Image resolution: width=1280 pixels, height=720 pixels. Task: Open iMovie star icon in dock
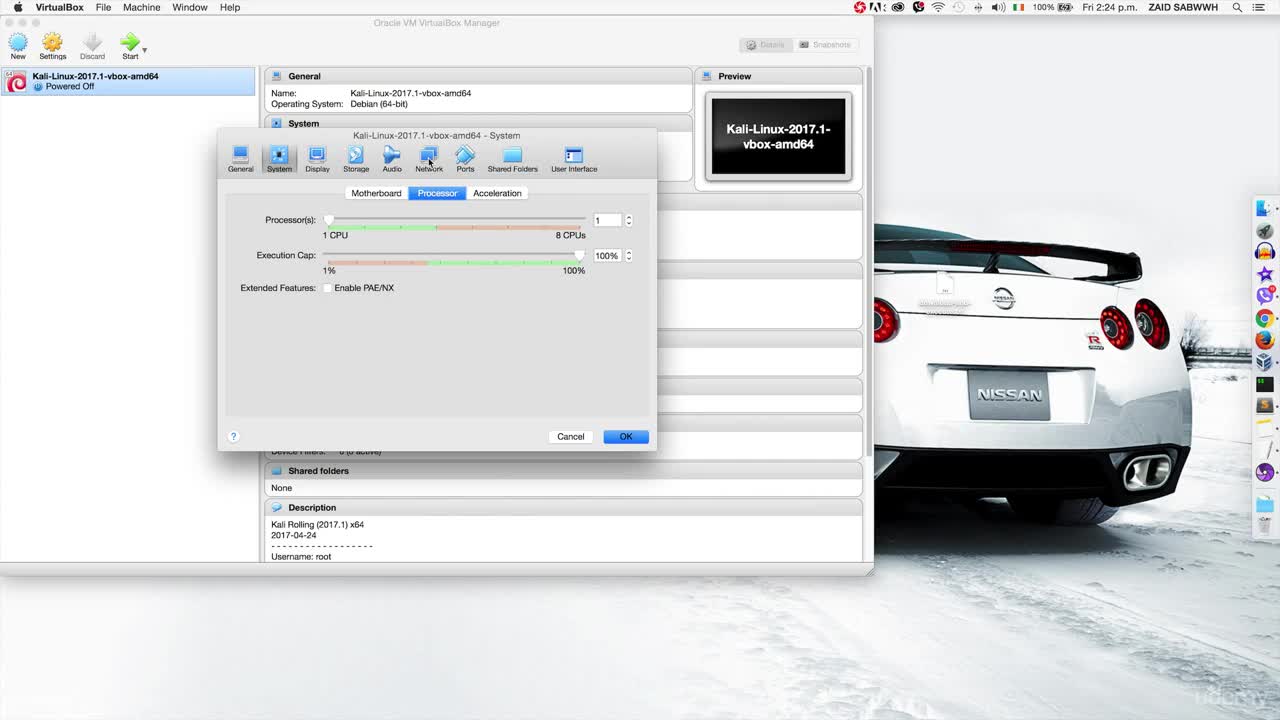coord(1265,274)
